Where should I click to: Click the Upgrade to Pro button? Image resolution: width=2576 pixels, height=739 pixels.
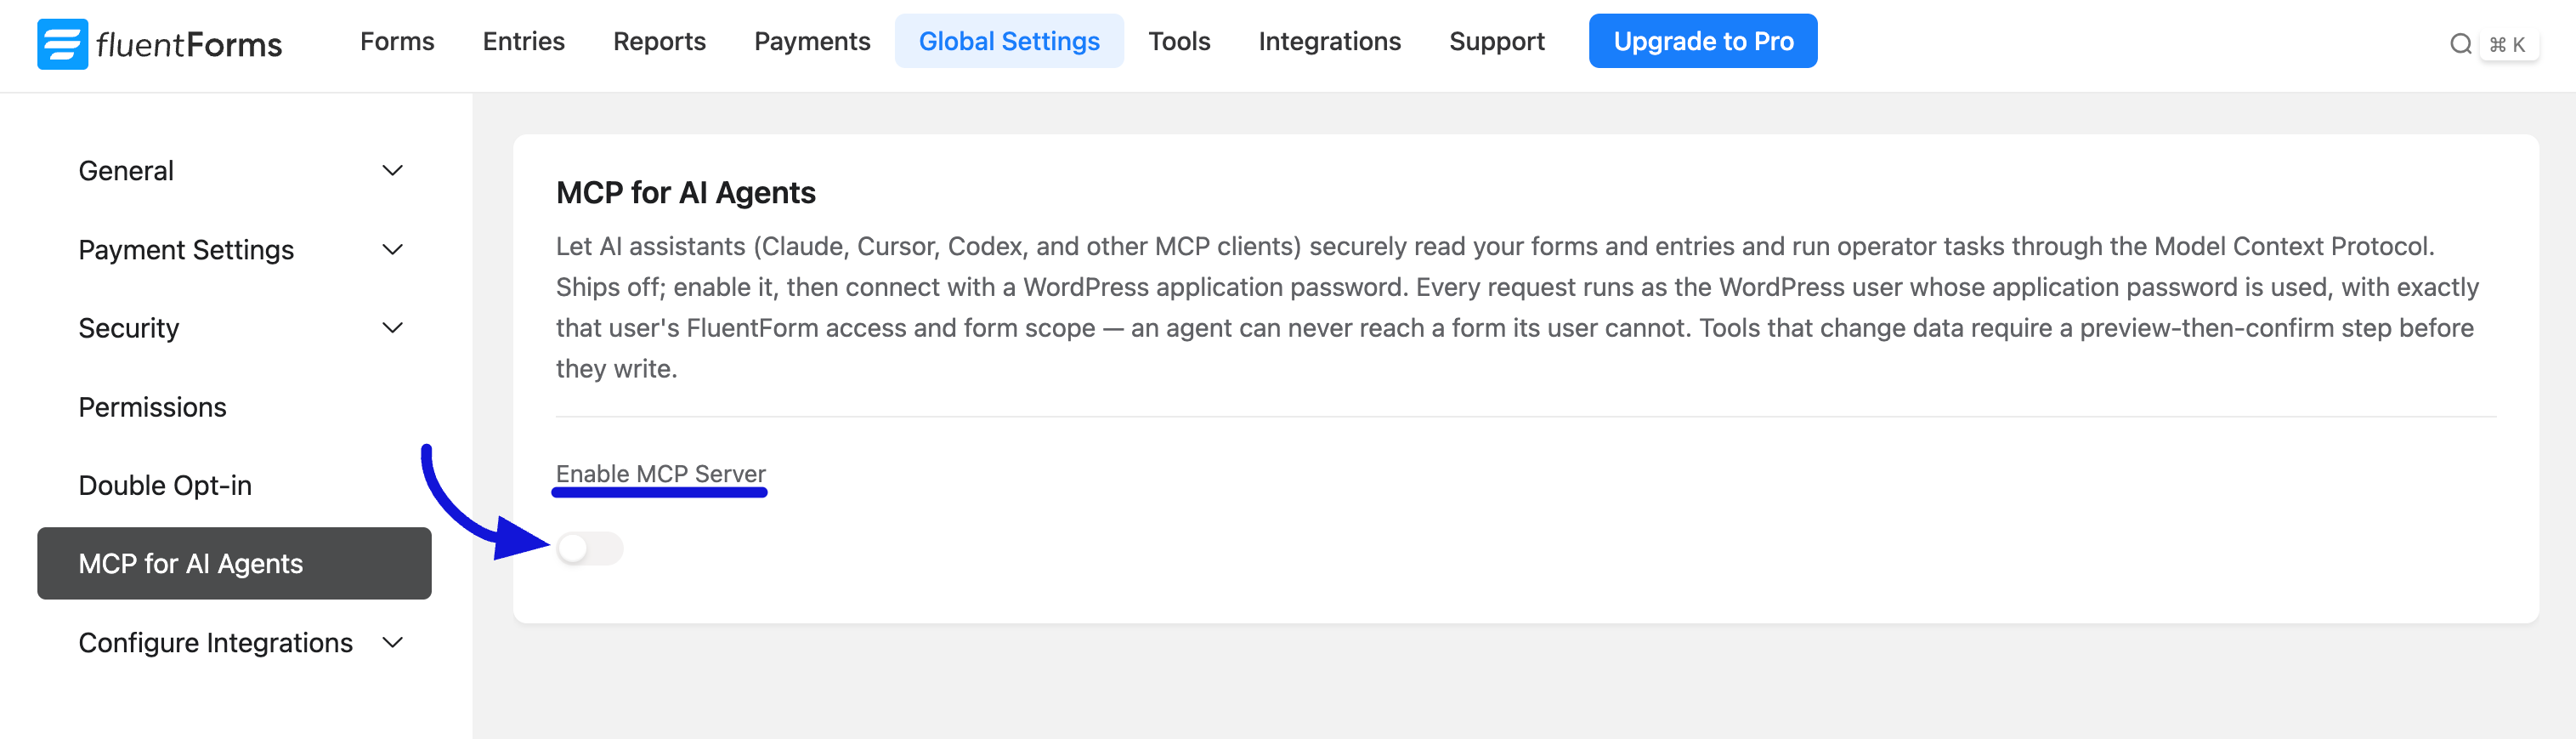tap(1703, 41)
